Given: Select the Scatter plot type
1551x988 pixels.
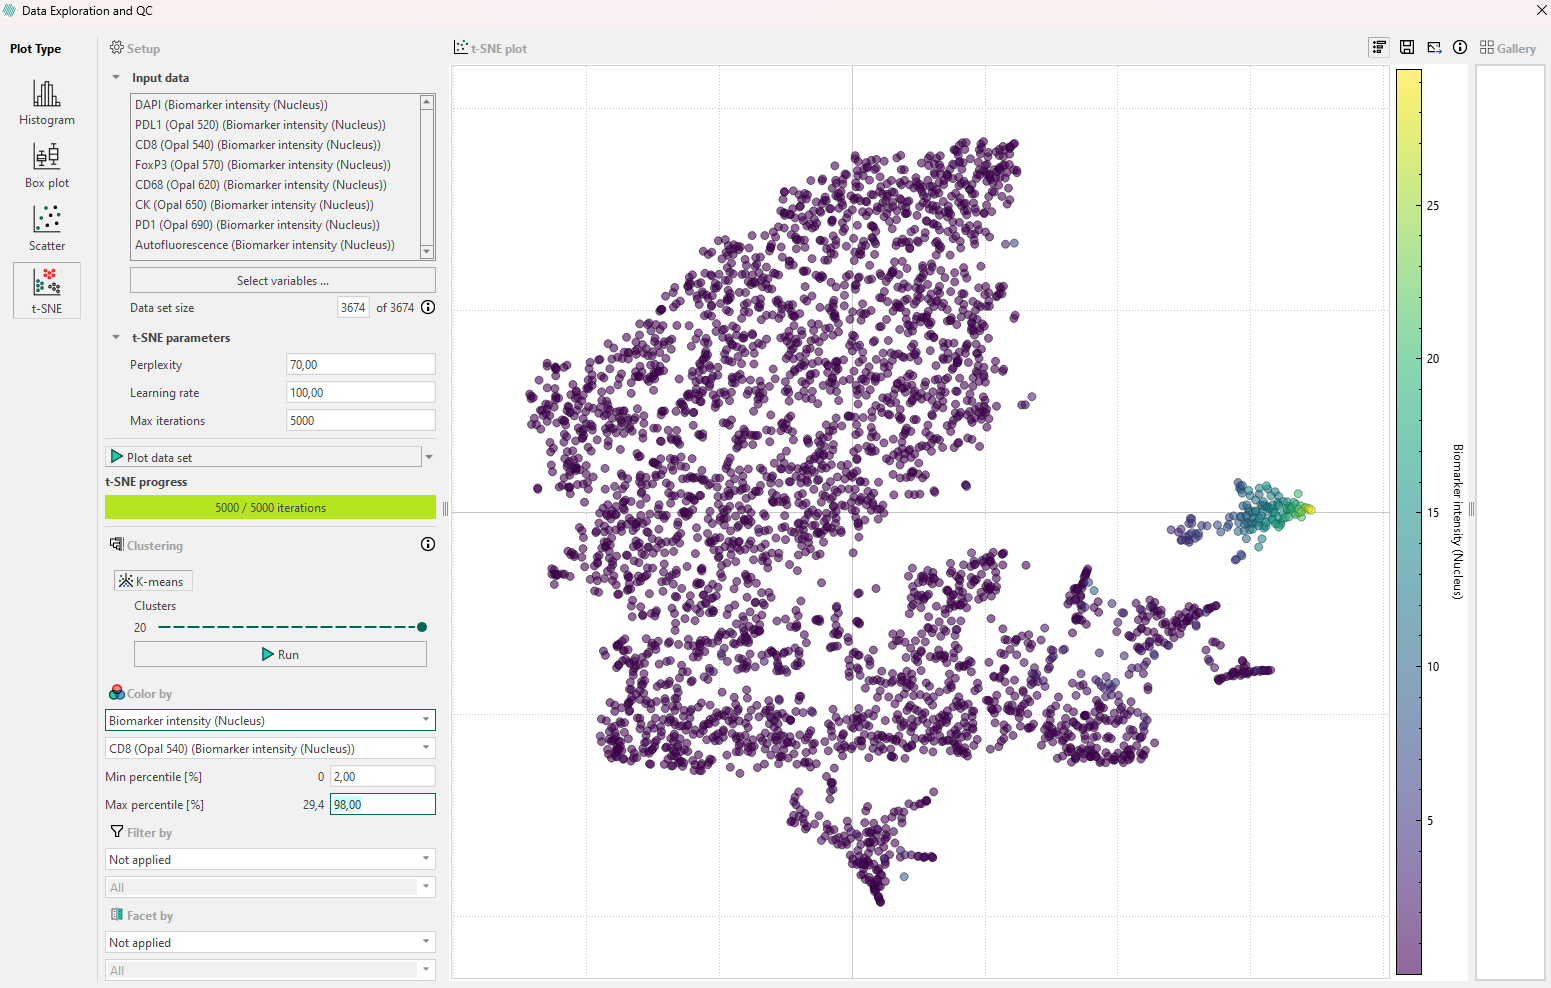Looking at the screenshot, I should pos(47,228).
